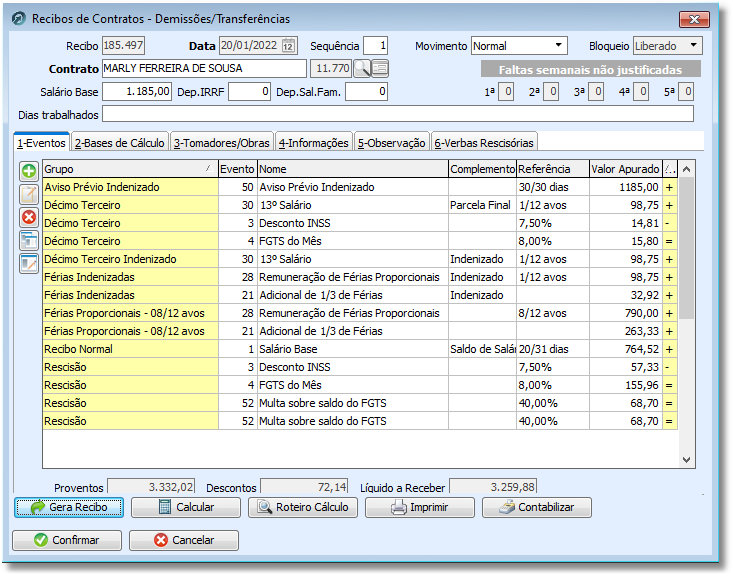This screenshot has height=577, width=733.
Task: Click the Saldo de Salá complement cell
Action: pos(482,349)
